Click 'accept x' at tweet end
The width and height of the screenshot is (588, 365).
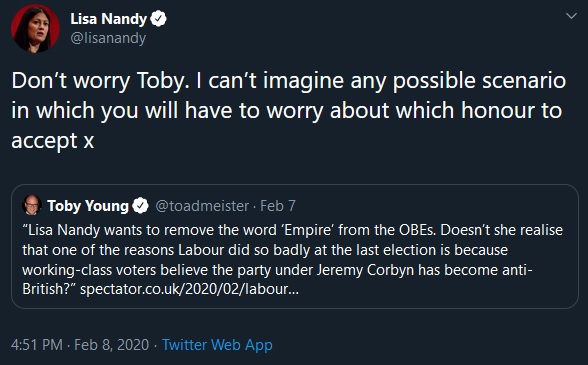[52, 141]
